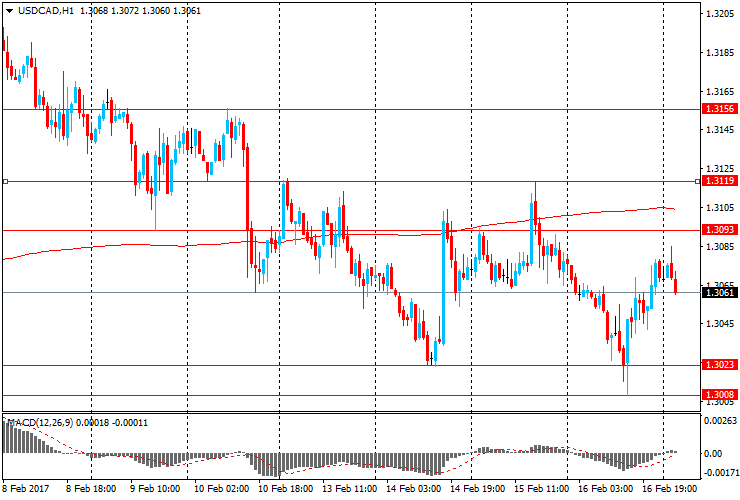The image size is (740, 500).
Task: Select the 1.3093 level price marker
Action: click(719, 230)
